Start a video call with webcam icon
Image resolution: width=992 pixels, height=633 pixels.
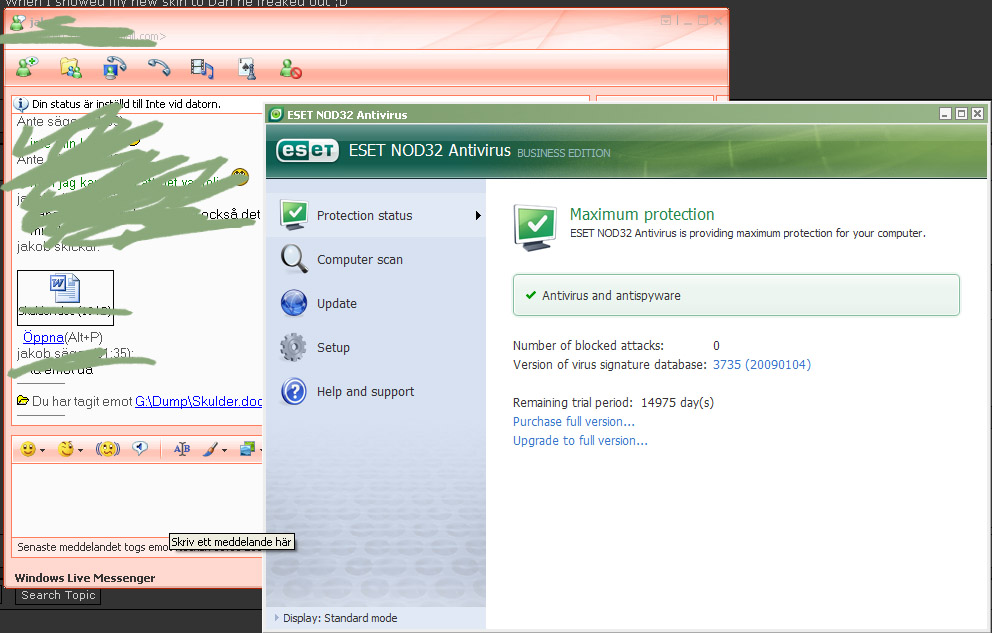click(115, 67)
